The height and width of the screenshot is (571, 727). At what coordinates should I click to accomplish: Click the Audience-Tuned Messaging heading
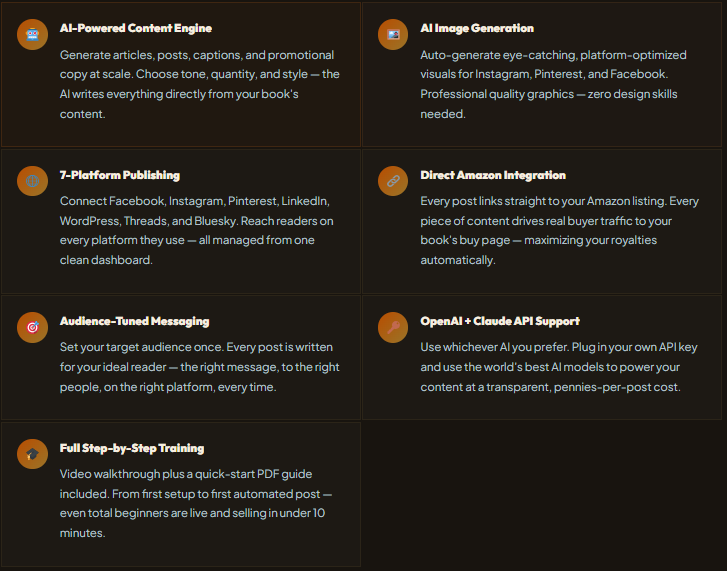(135, 321)
